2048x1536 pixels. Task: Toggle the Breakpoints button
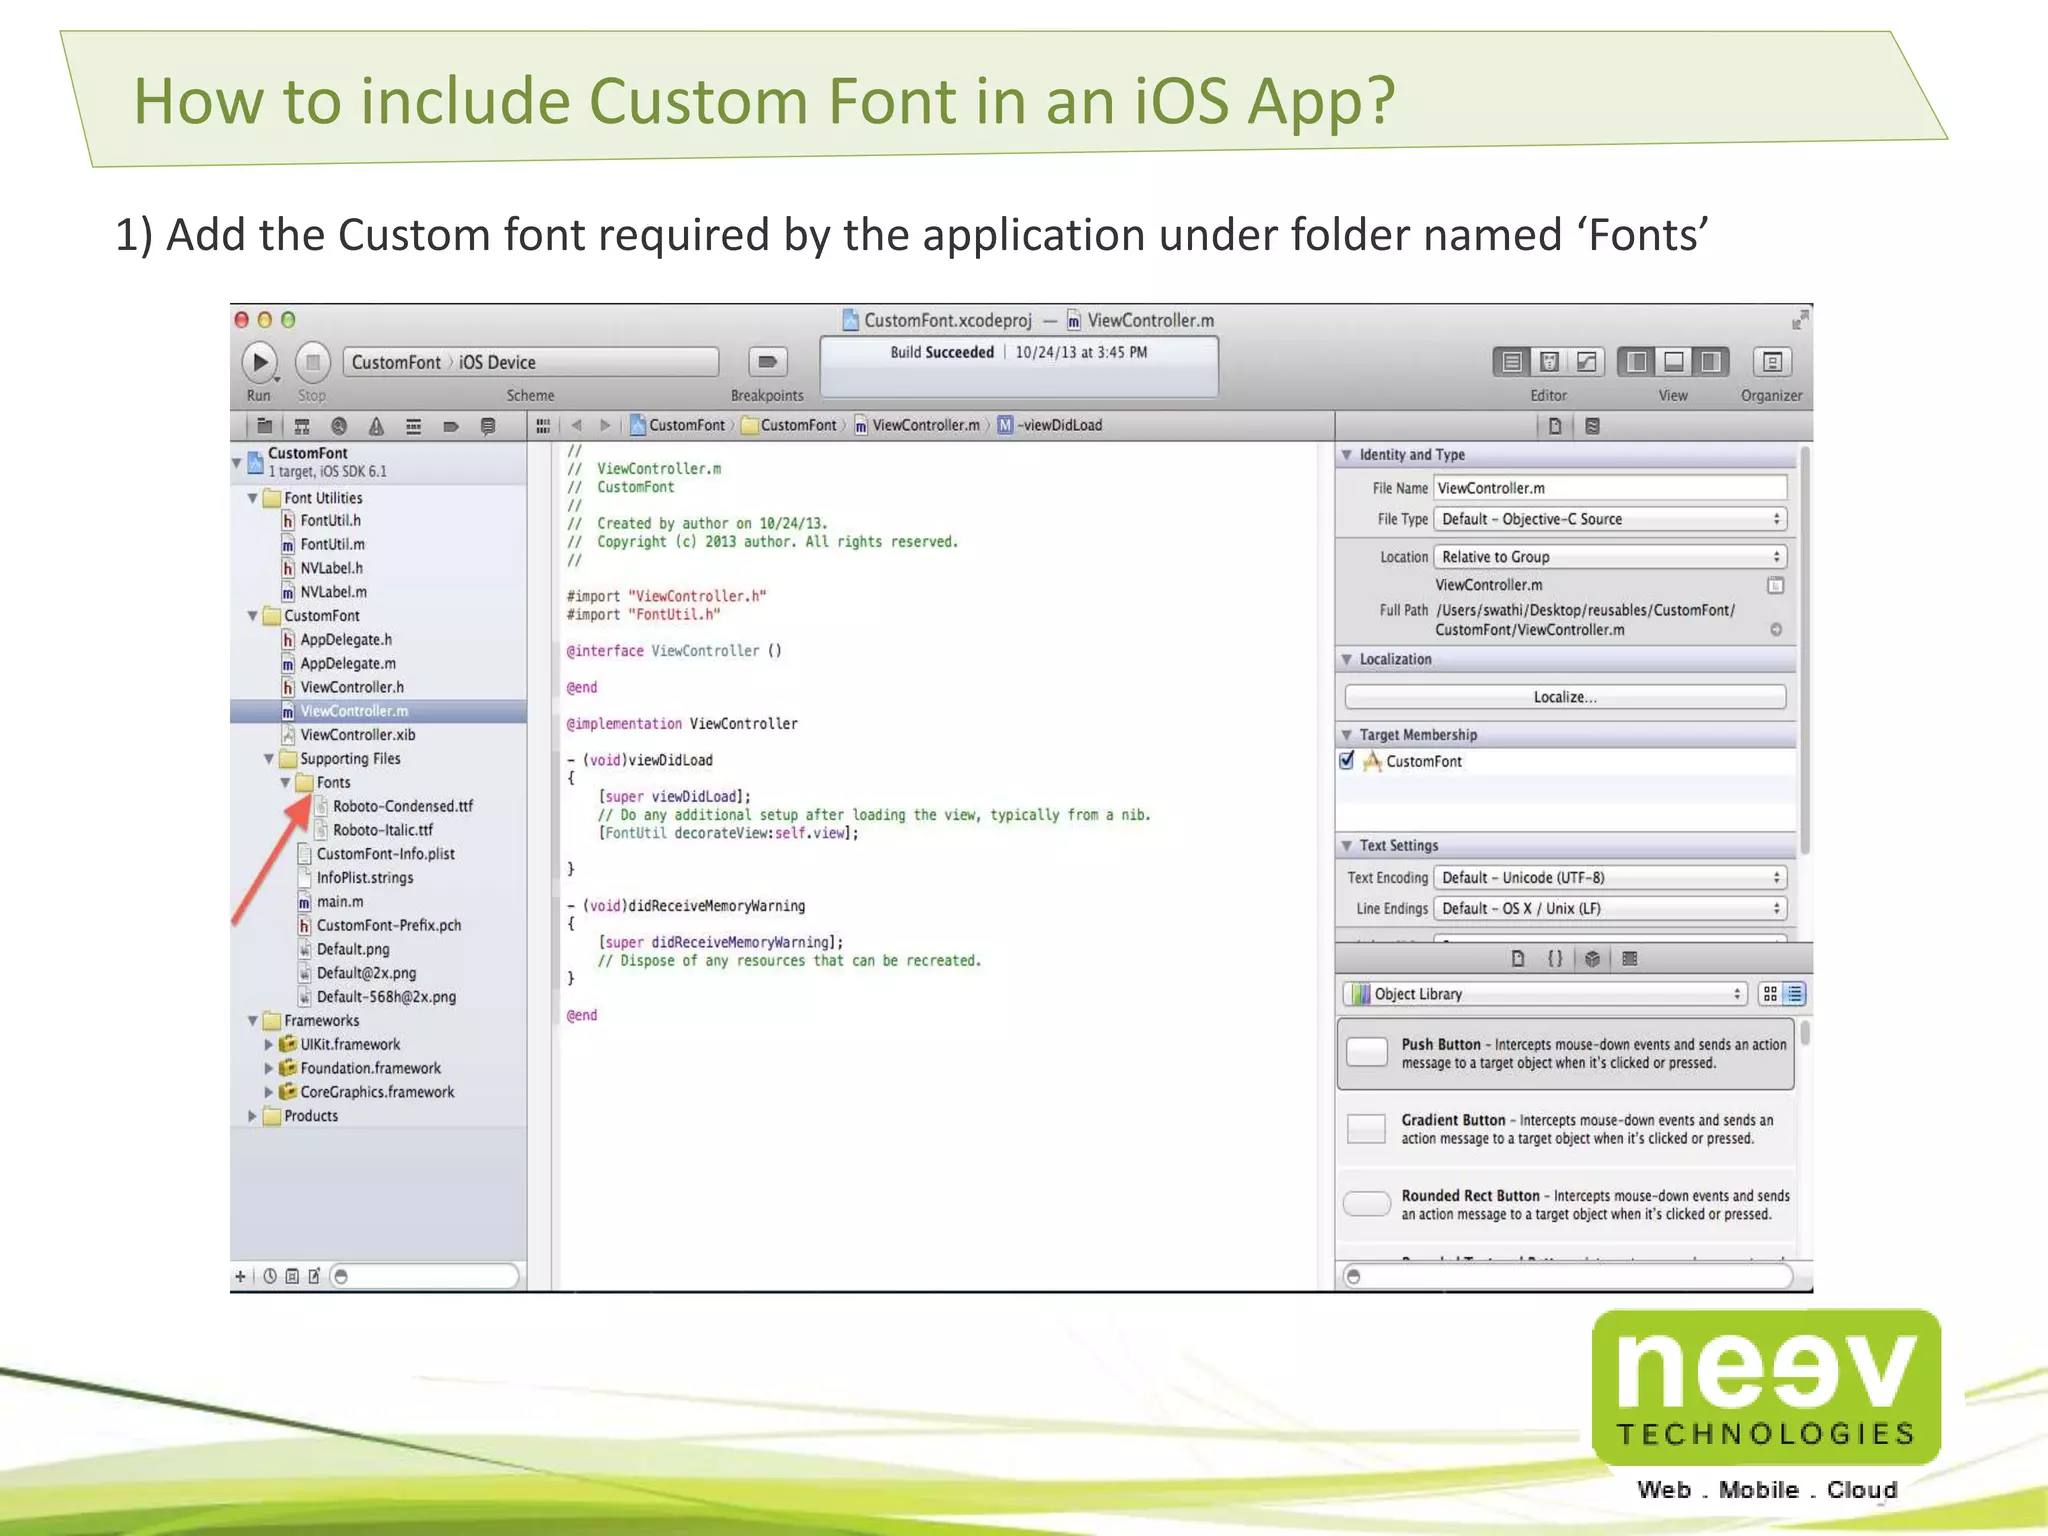[767, 362]
